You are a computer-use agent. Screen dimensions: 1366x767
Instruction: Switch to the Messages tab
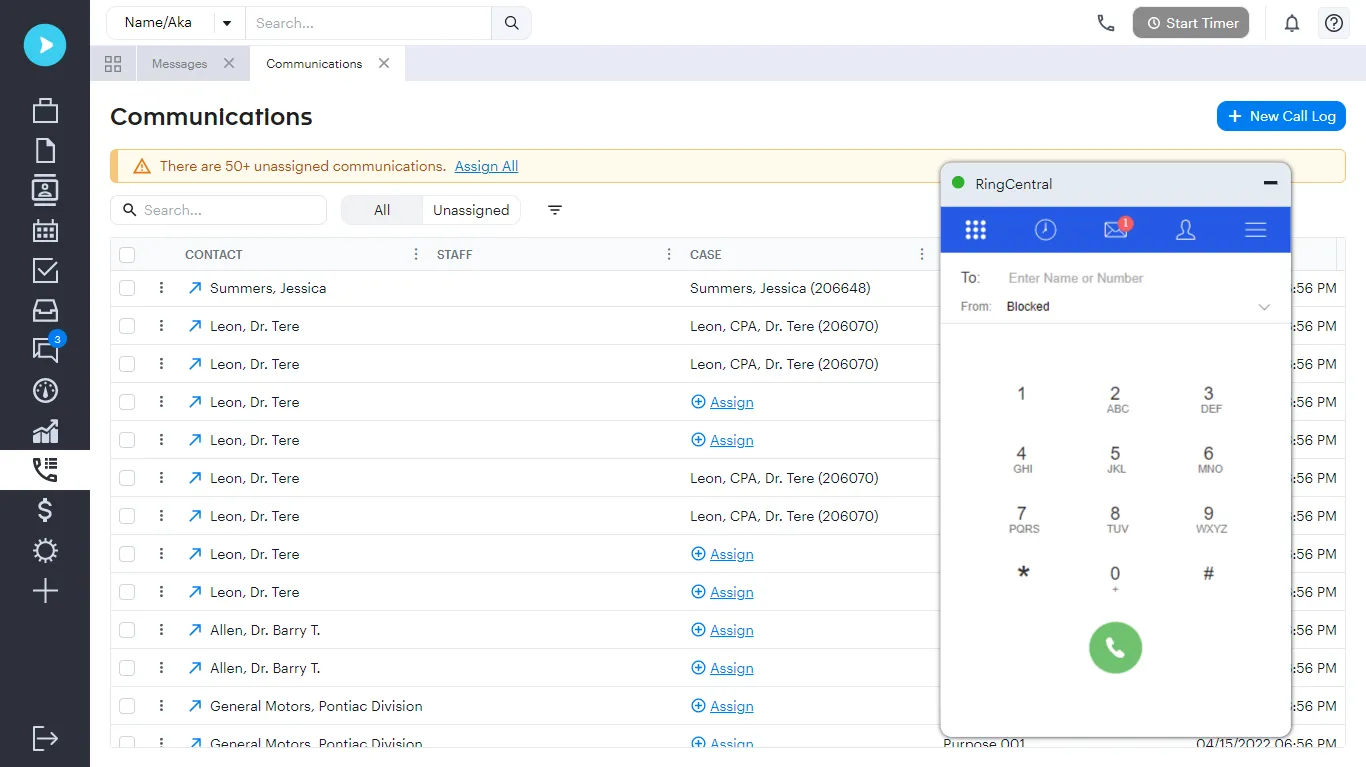coord(179,64)
